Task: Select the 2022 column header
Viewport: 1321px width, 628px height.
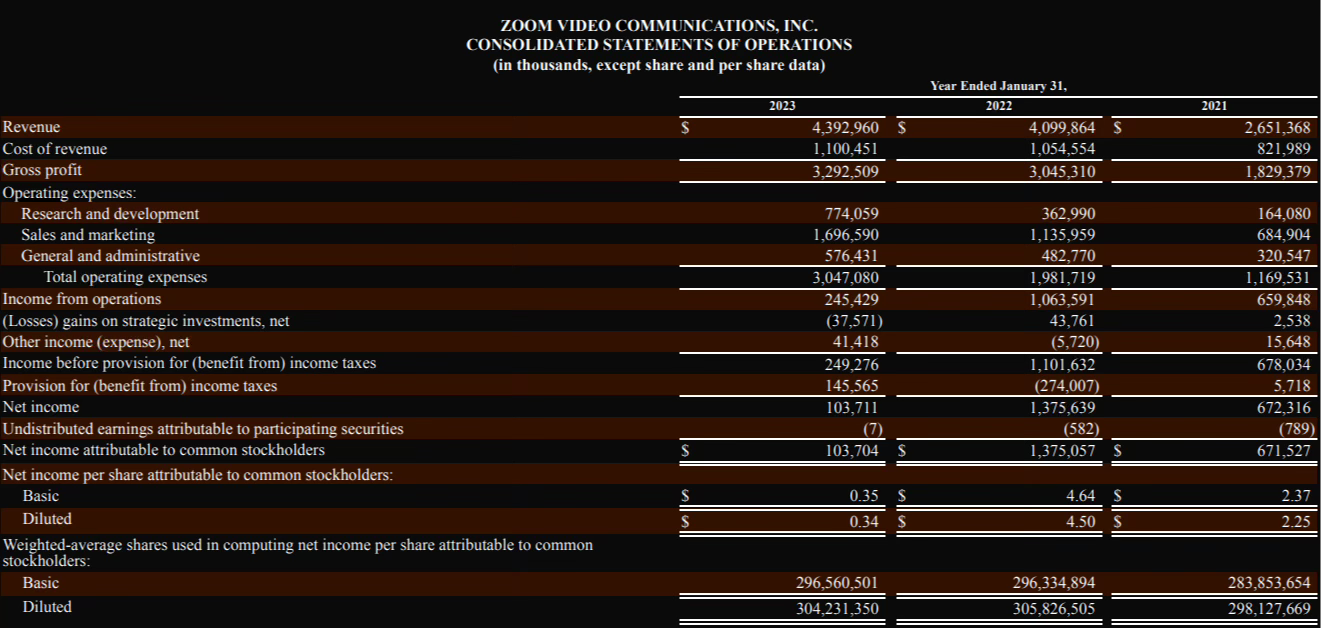Action: (998, 106)
